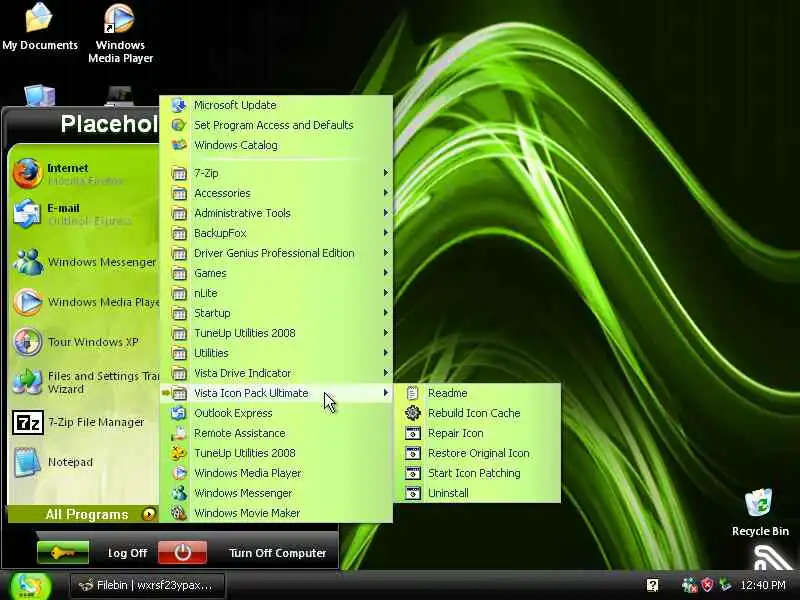This screenshot has height=600, width=800.
Task: Expand the Games submenu arrow
Action: (386, 272)
